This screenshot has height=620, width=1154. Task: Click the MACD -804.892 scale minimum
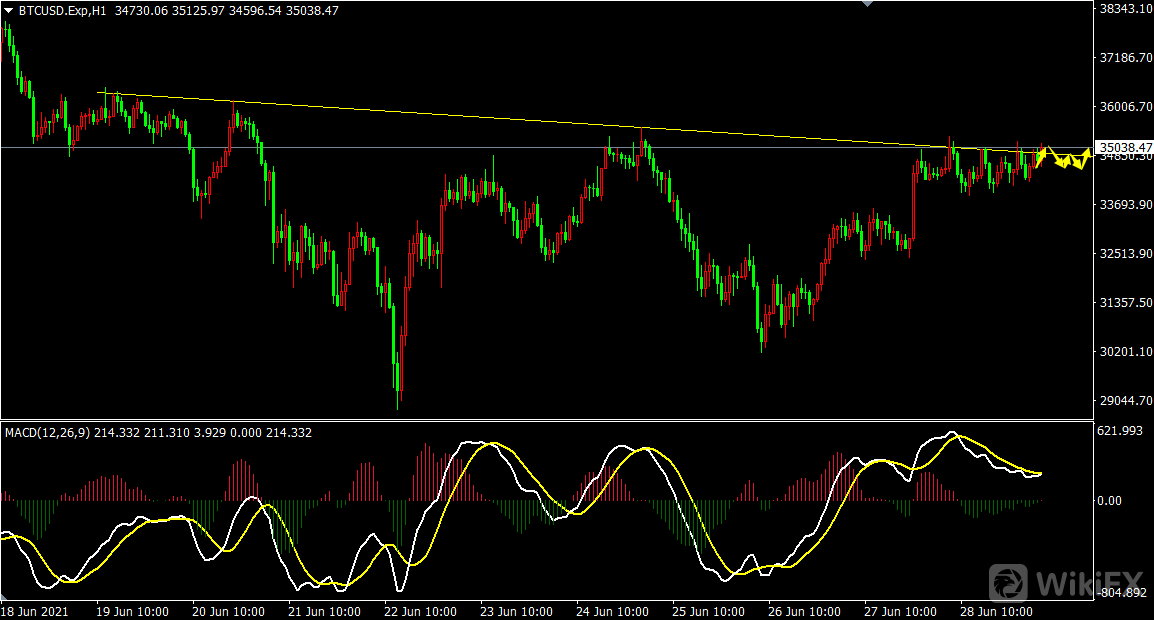point(1121,594)
